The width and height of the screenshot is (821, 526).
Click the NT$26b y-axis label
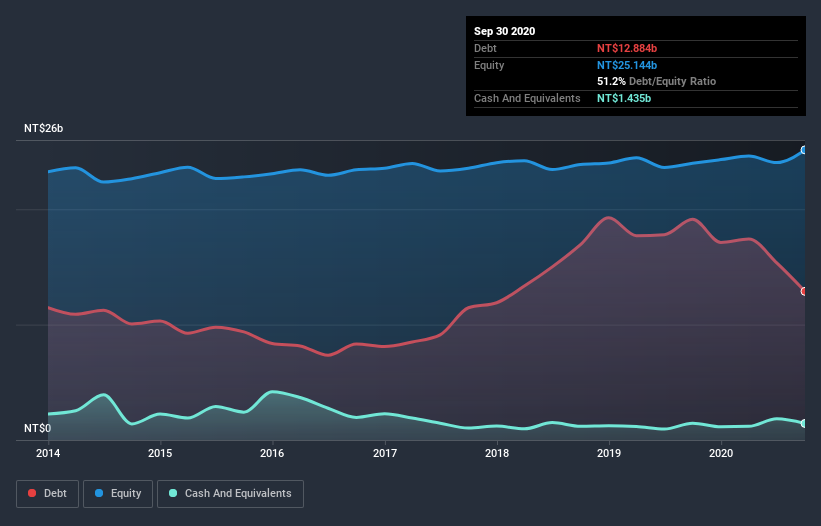[x=43, y=128]
